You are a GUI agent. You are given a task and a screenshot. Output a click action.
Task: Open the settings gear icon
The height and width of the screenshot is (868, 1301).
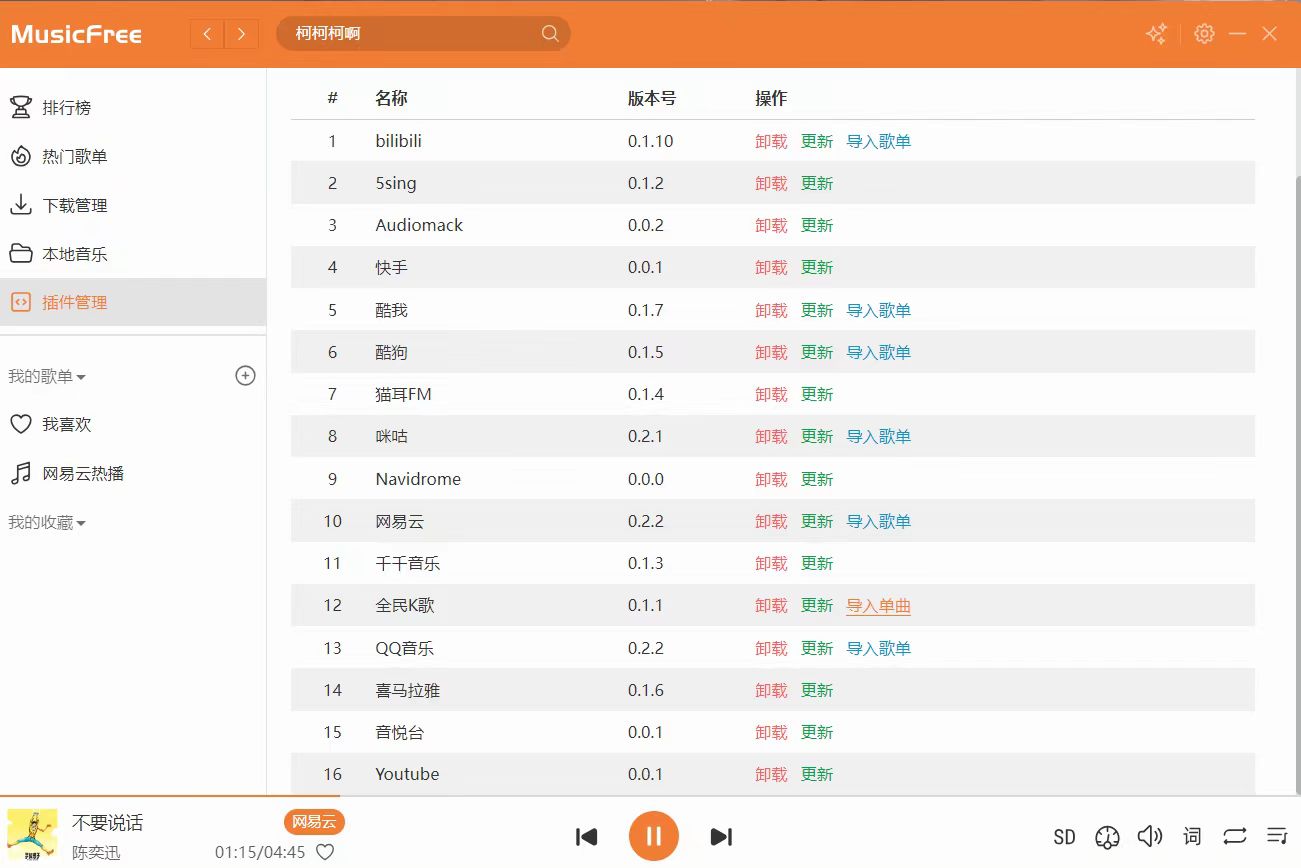click(x=1204, y=34)
